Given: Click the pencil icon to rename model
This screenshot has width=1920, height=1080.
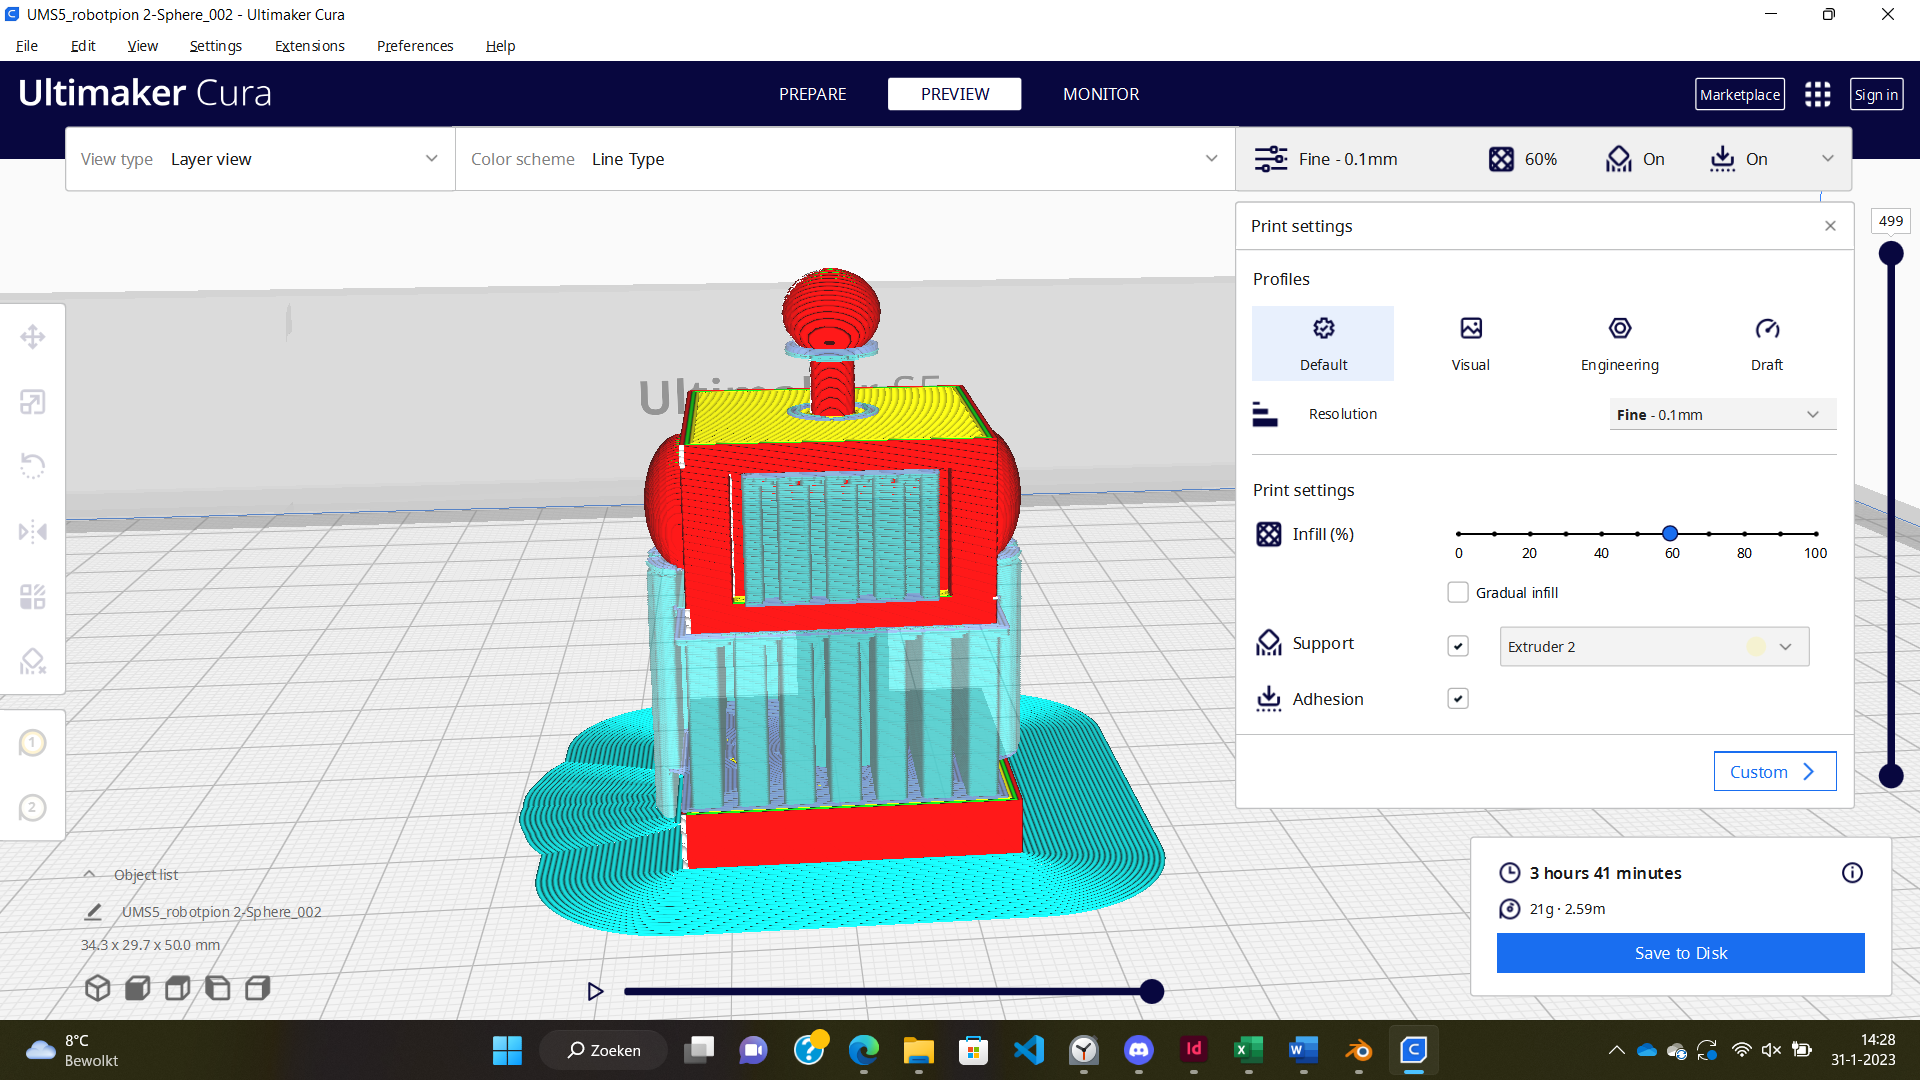Looking at the screenshot, I should pos(93,912).
